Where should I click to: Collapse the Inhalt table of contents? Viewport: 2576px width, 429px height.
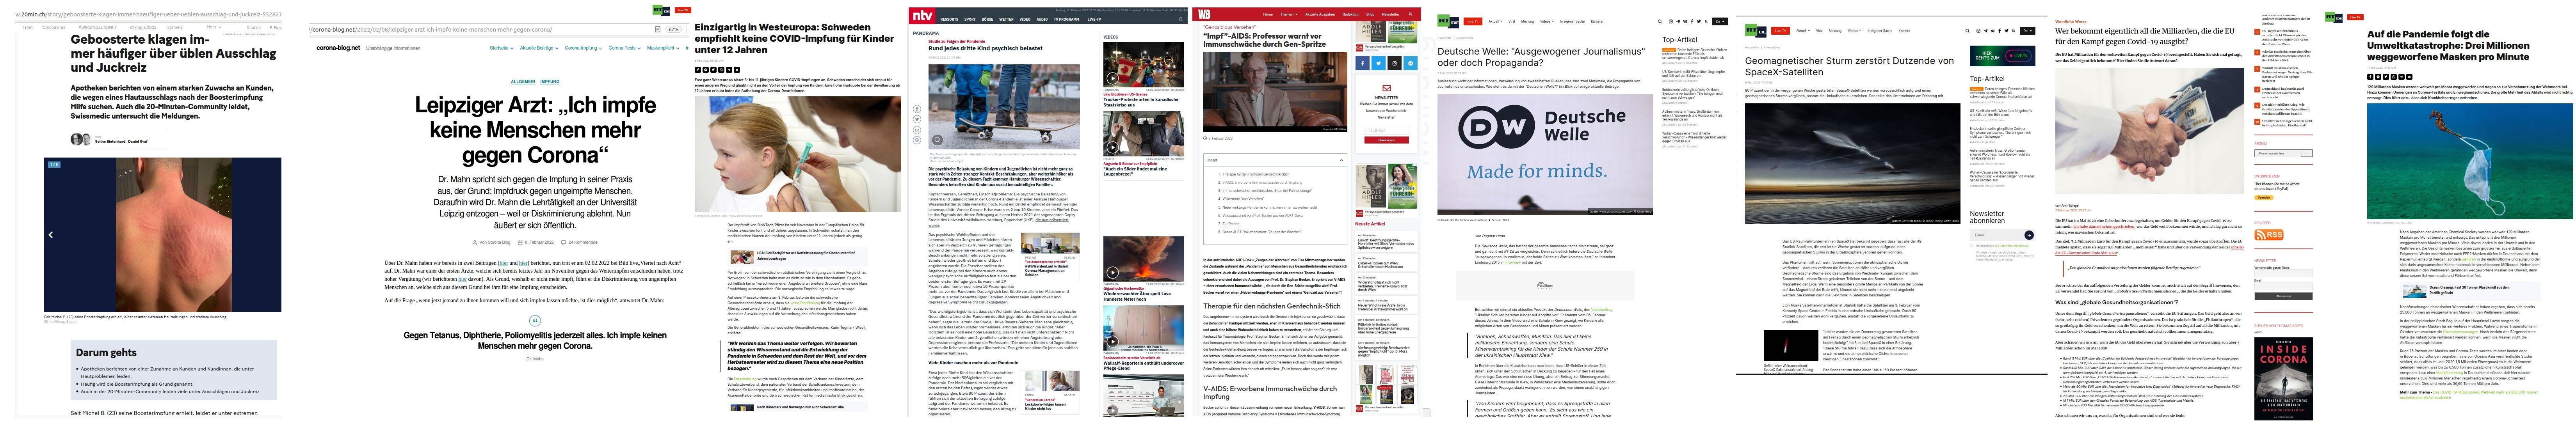coord(1342,160)
